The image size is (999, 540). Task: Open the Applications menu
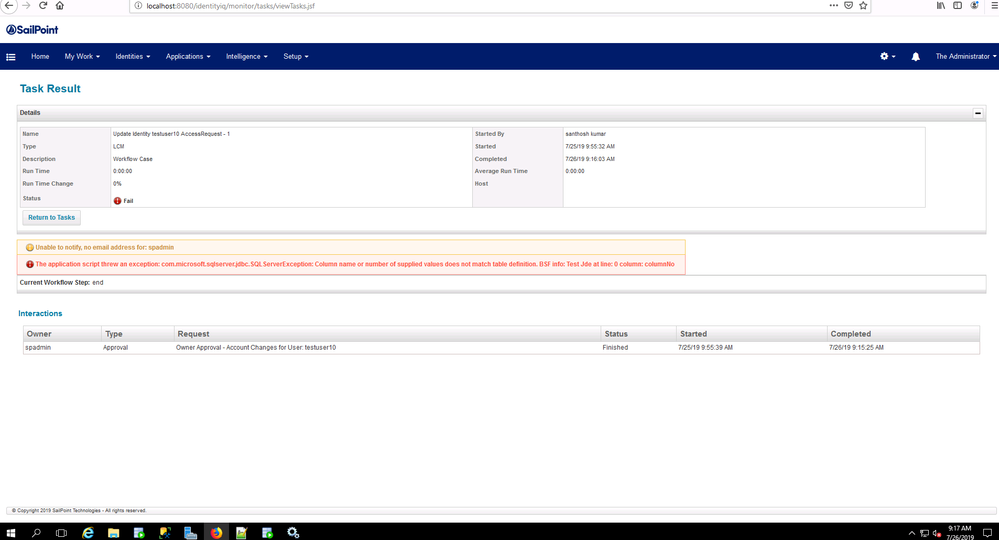coord(188,57)
